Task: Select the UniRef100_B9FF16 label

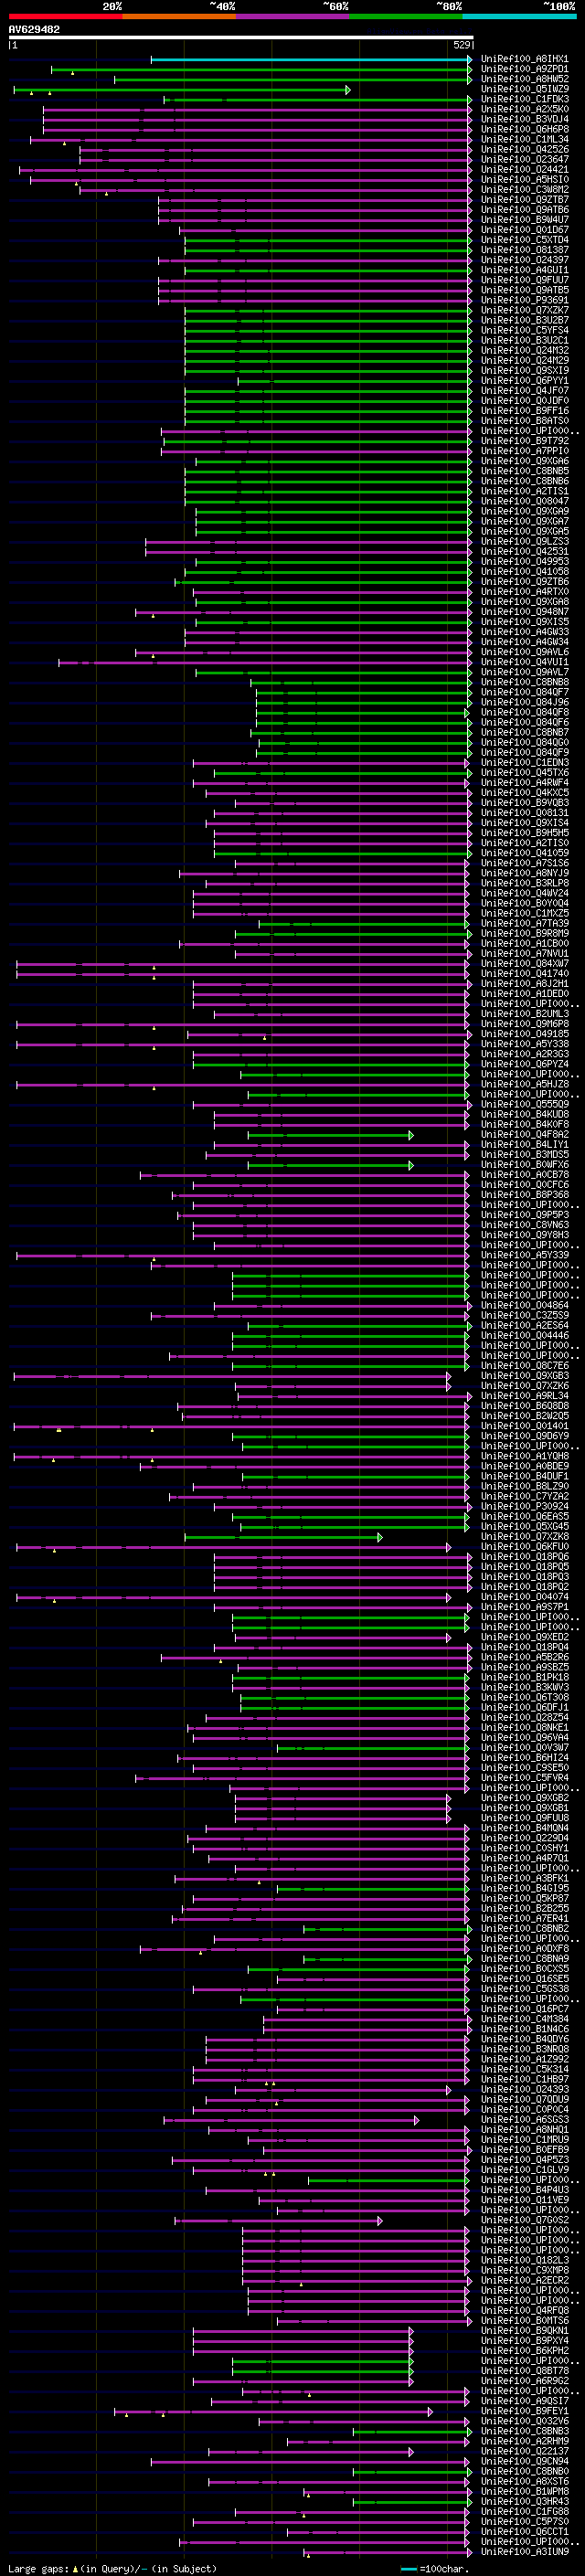Action: pos(525,411)
